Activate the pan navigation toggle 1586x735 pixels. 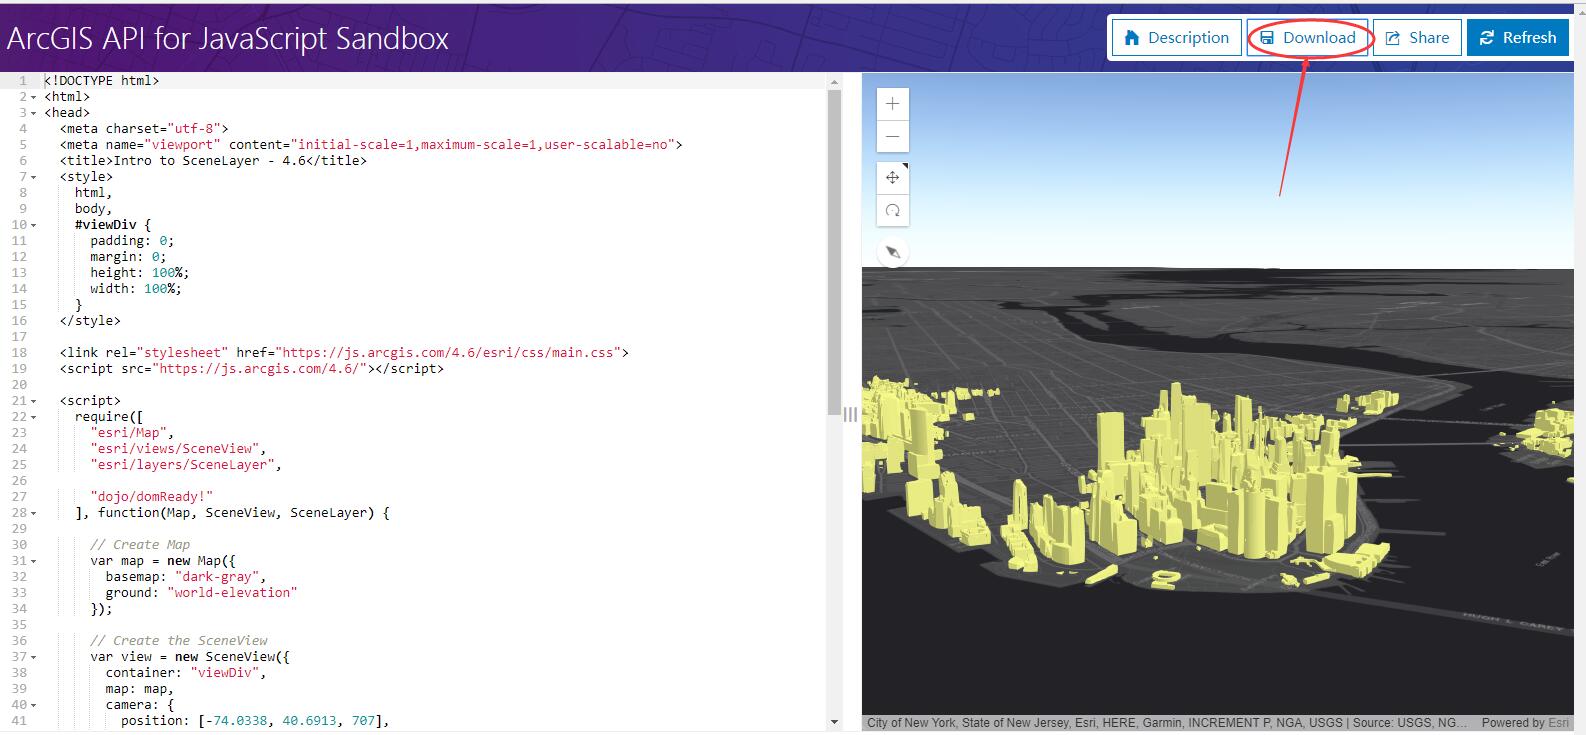point(893,178)
